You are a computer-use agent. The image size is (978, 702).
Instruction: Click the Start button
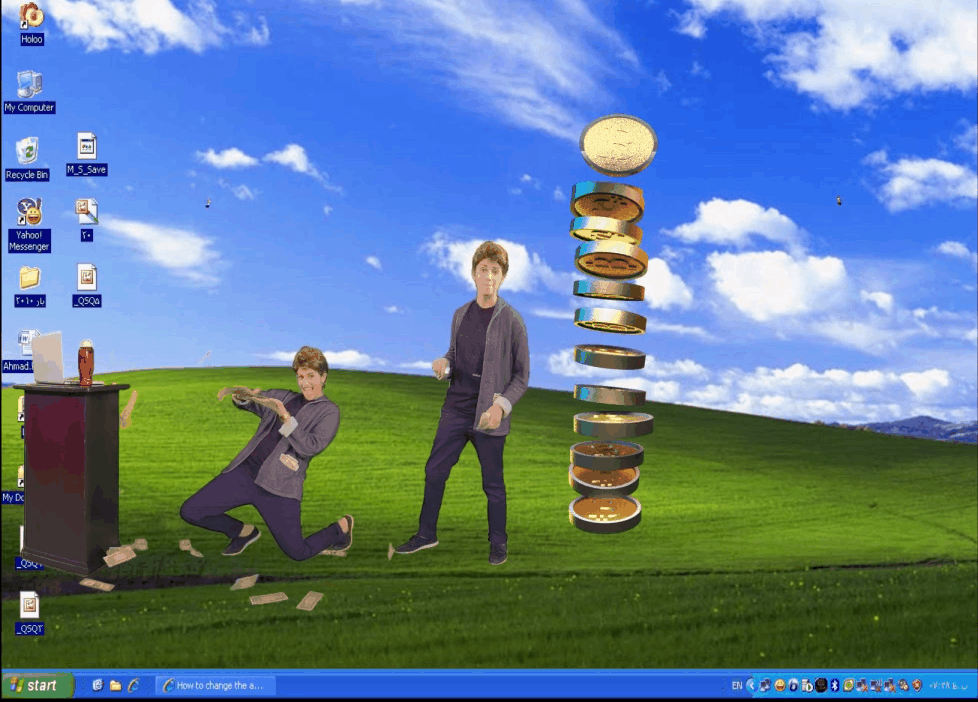(x=38, y=685)
